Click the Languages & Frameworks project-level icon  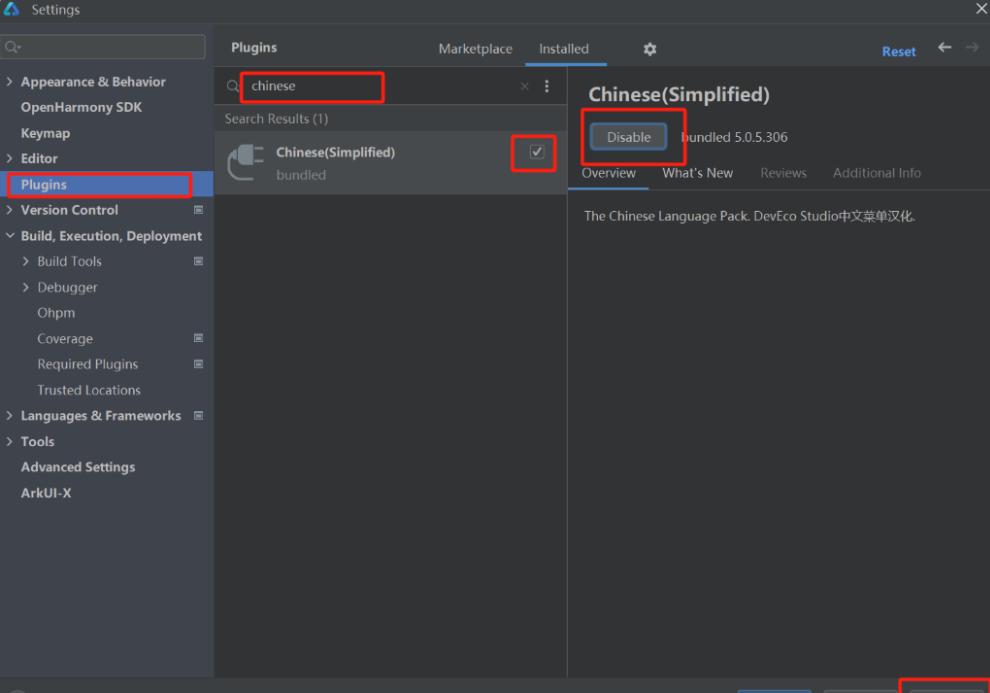(198, 415)
